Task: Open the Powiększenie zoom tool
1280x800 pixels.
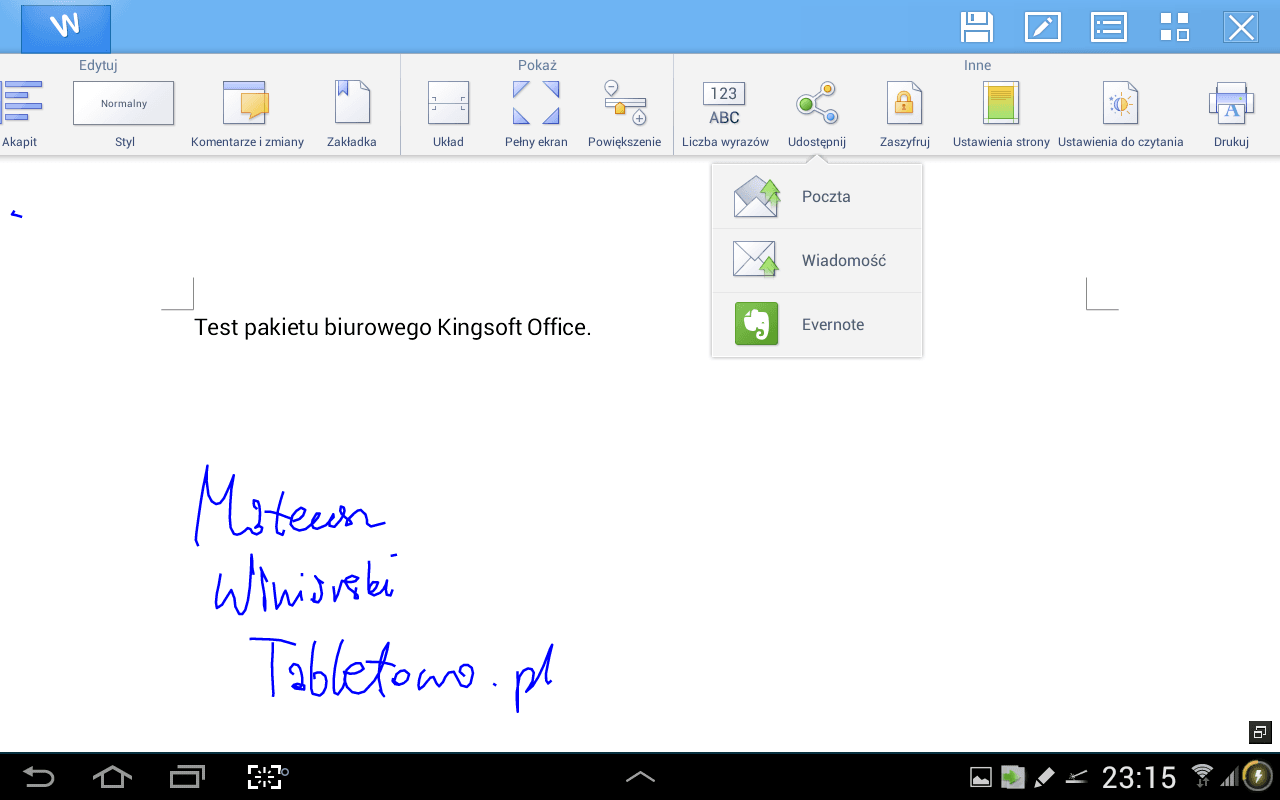Action: click(625, 114)
